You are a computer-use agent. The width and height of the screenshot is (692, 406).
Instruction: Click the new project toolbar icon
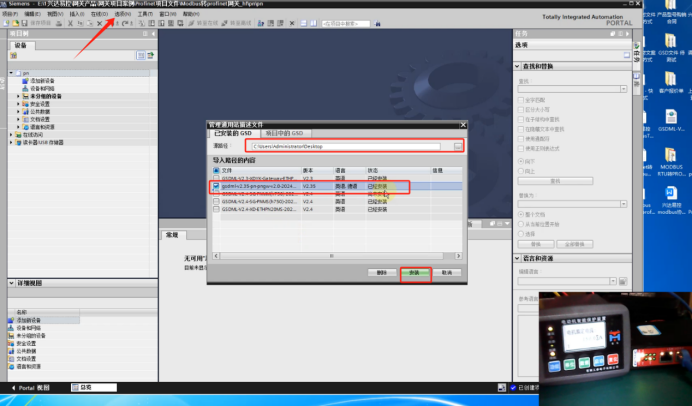click(x=6, y=23)
